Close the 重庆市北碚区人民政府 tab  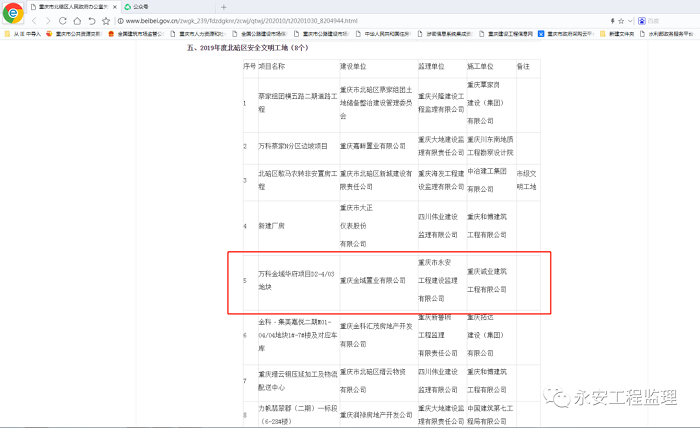(x=115, y=7)
